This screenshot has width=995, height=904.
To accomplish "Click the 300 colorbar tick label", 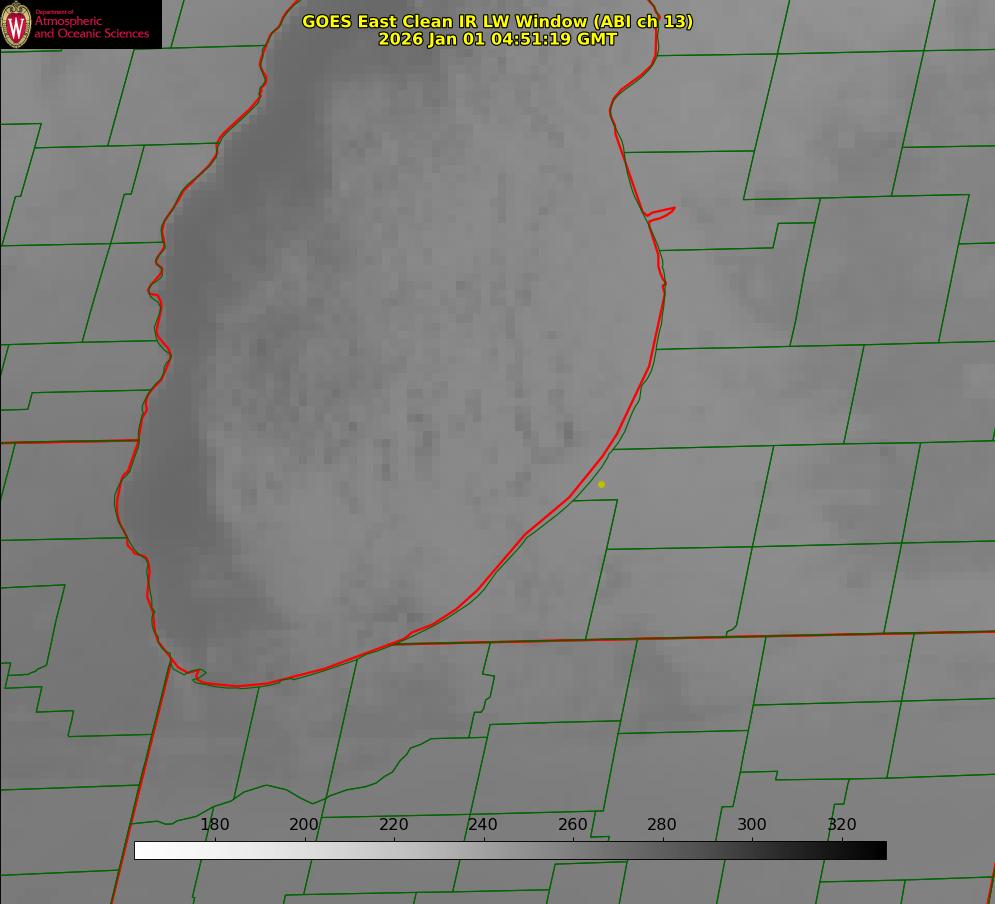I will (752, 825).
